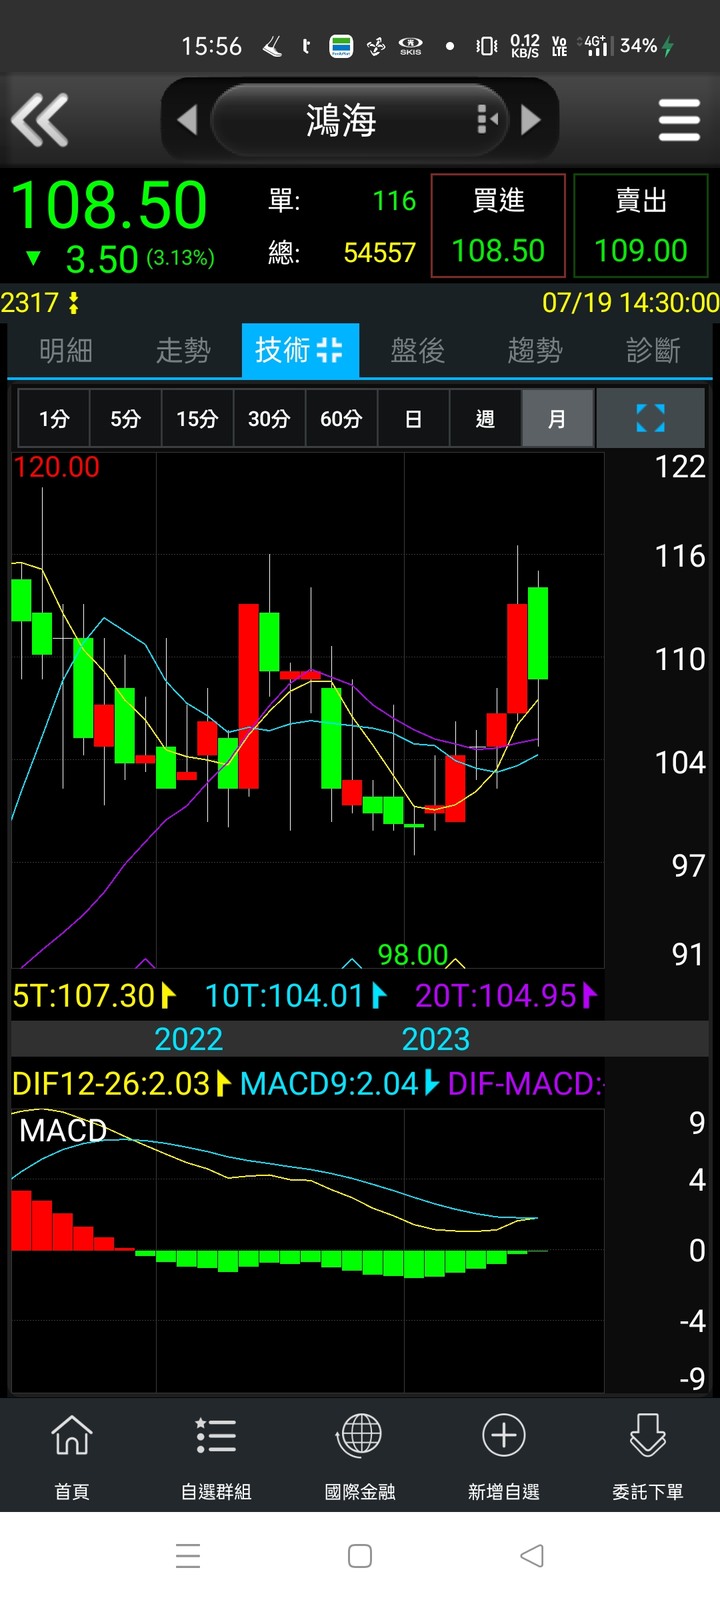720x1600 pixels.
Task: Open 5T moving average setting
Action: point(94,996)
